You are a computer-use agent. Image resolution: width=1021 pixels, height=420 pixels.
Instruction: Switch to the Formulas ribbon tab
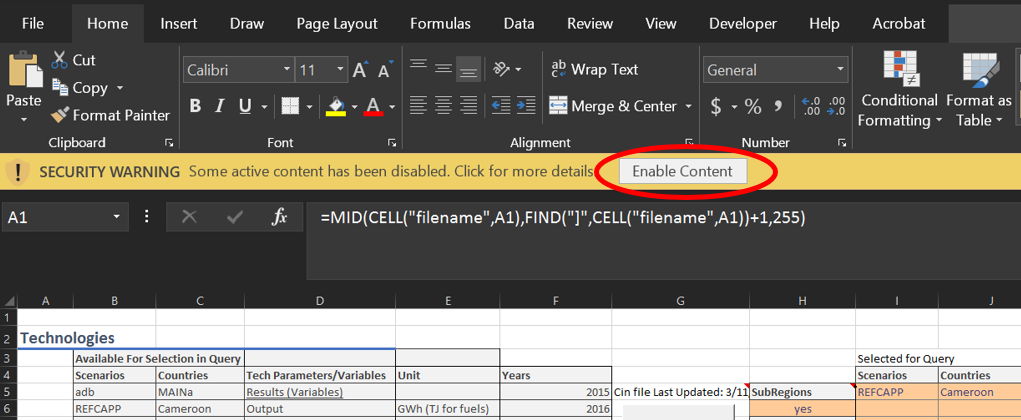[440, 24]
